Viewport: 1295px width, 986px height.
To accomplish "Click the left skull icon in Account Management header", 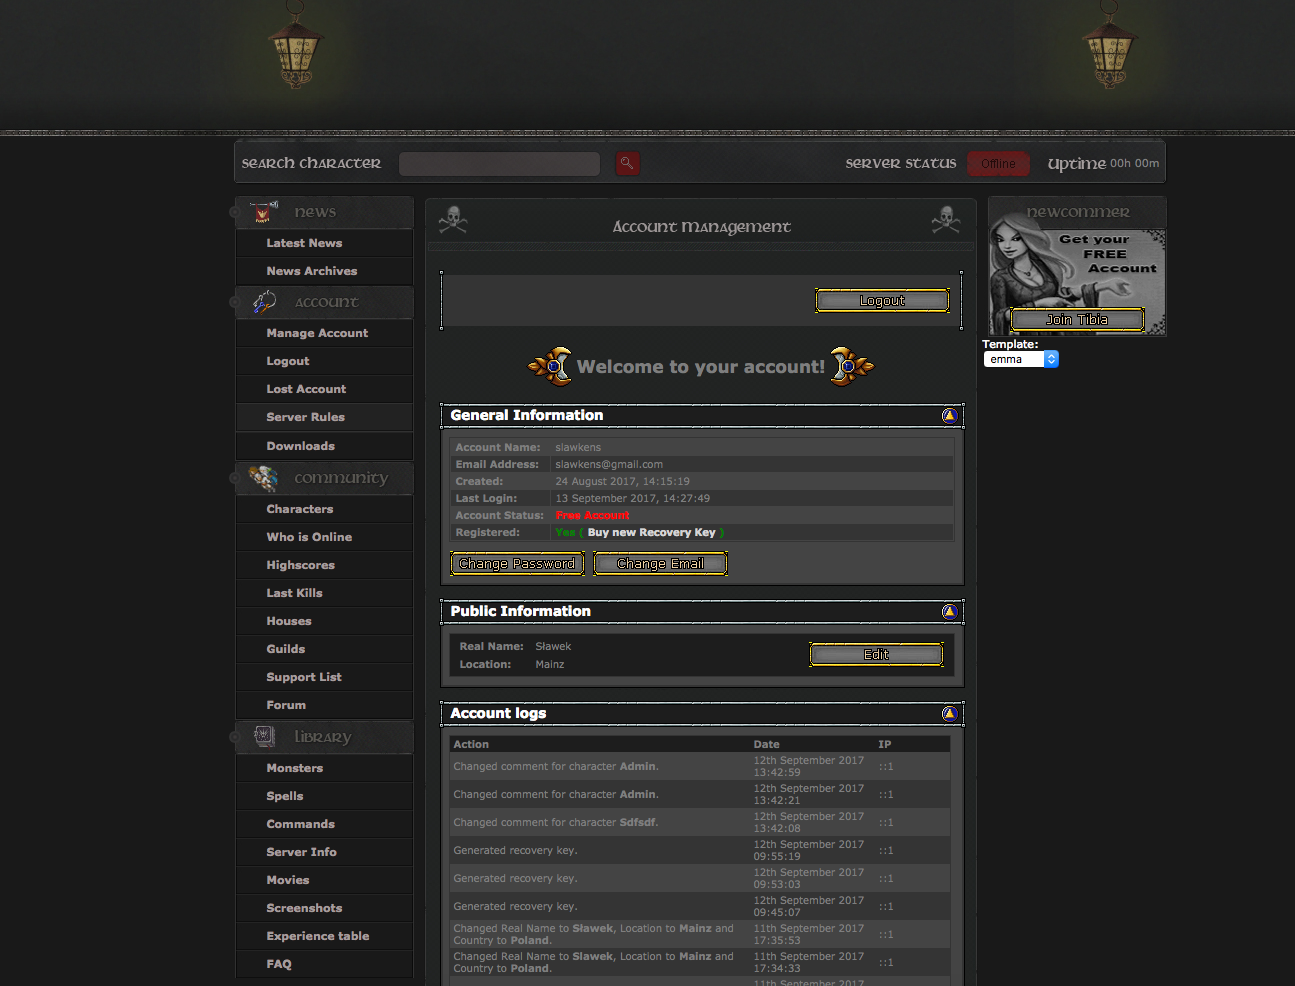I will coord(453,219).
